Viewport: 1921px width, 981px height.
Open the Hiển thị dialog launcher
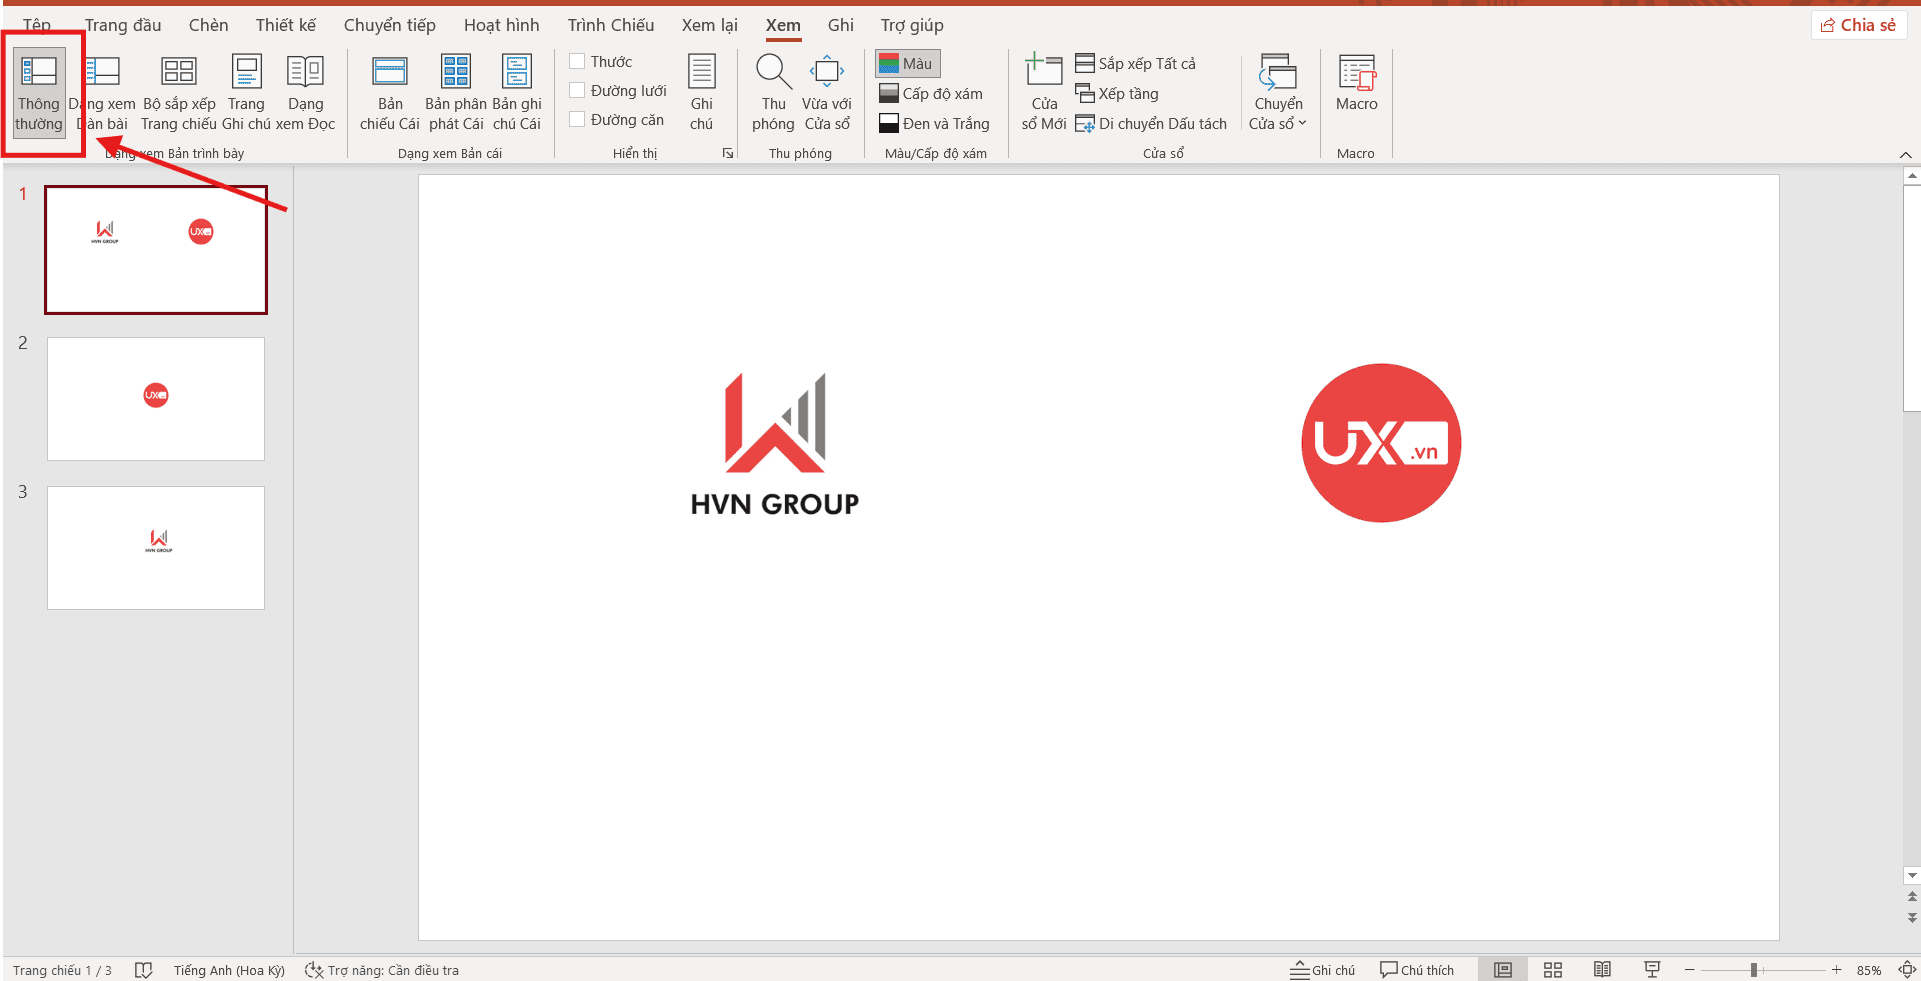pyautogui.click(x=728, y=153)
